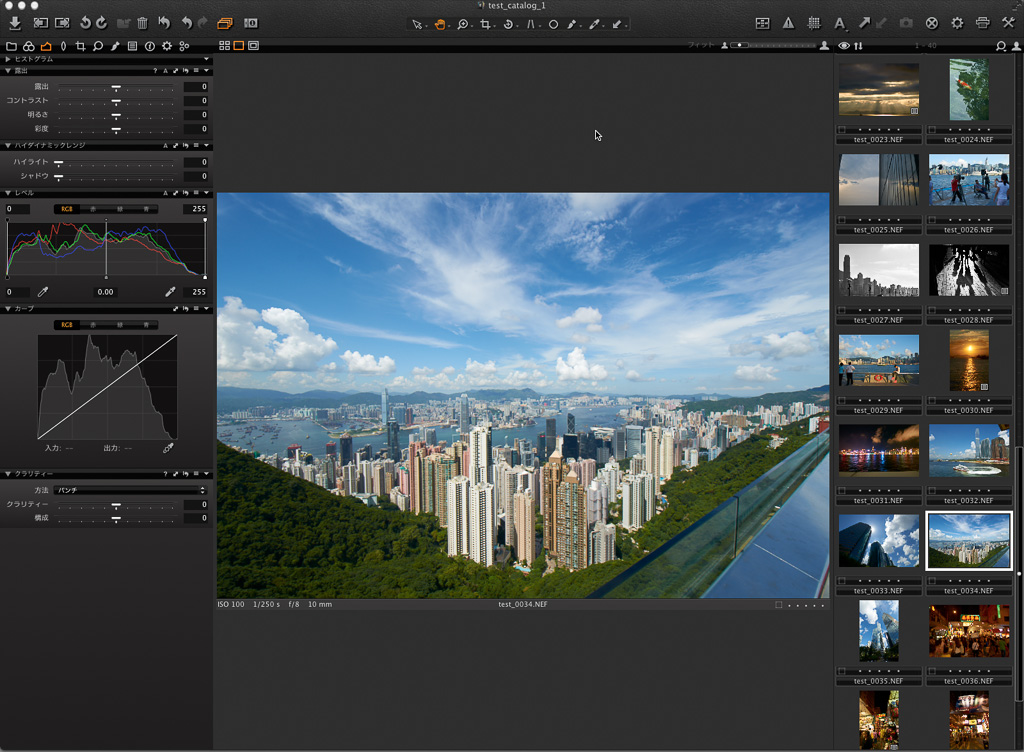Tick the checkbox under test_0033.NEF thumbnail
Image resolution: width=1024 pixels, height=752 pixels.
point(842,581)
